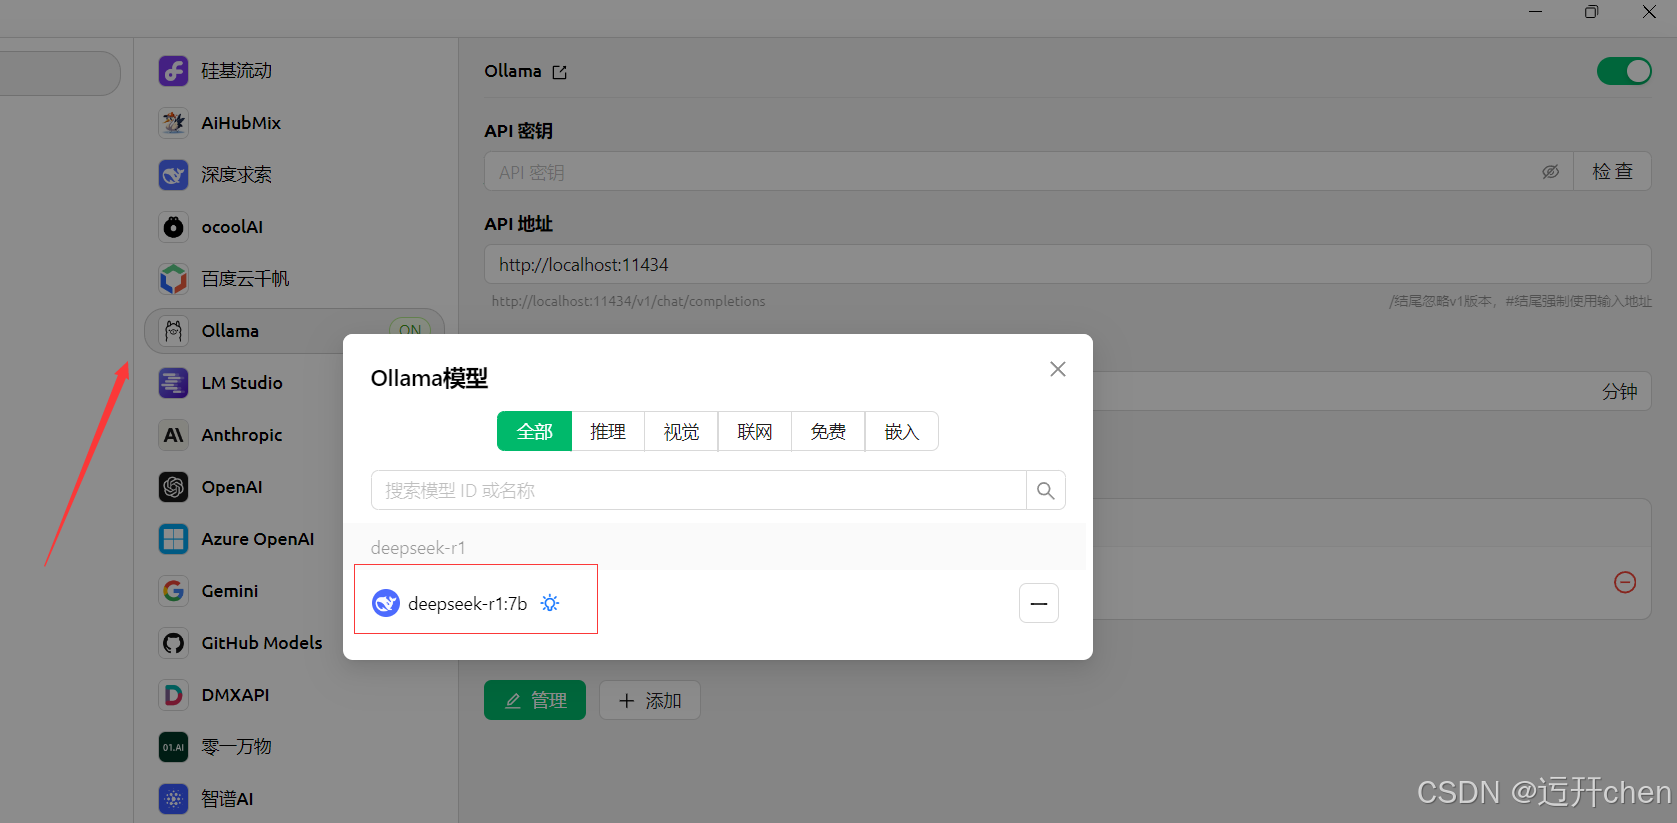The image size is (1677, 823).
Task: Open the 零一万物 provider icon
Action: click(173, 747)
